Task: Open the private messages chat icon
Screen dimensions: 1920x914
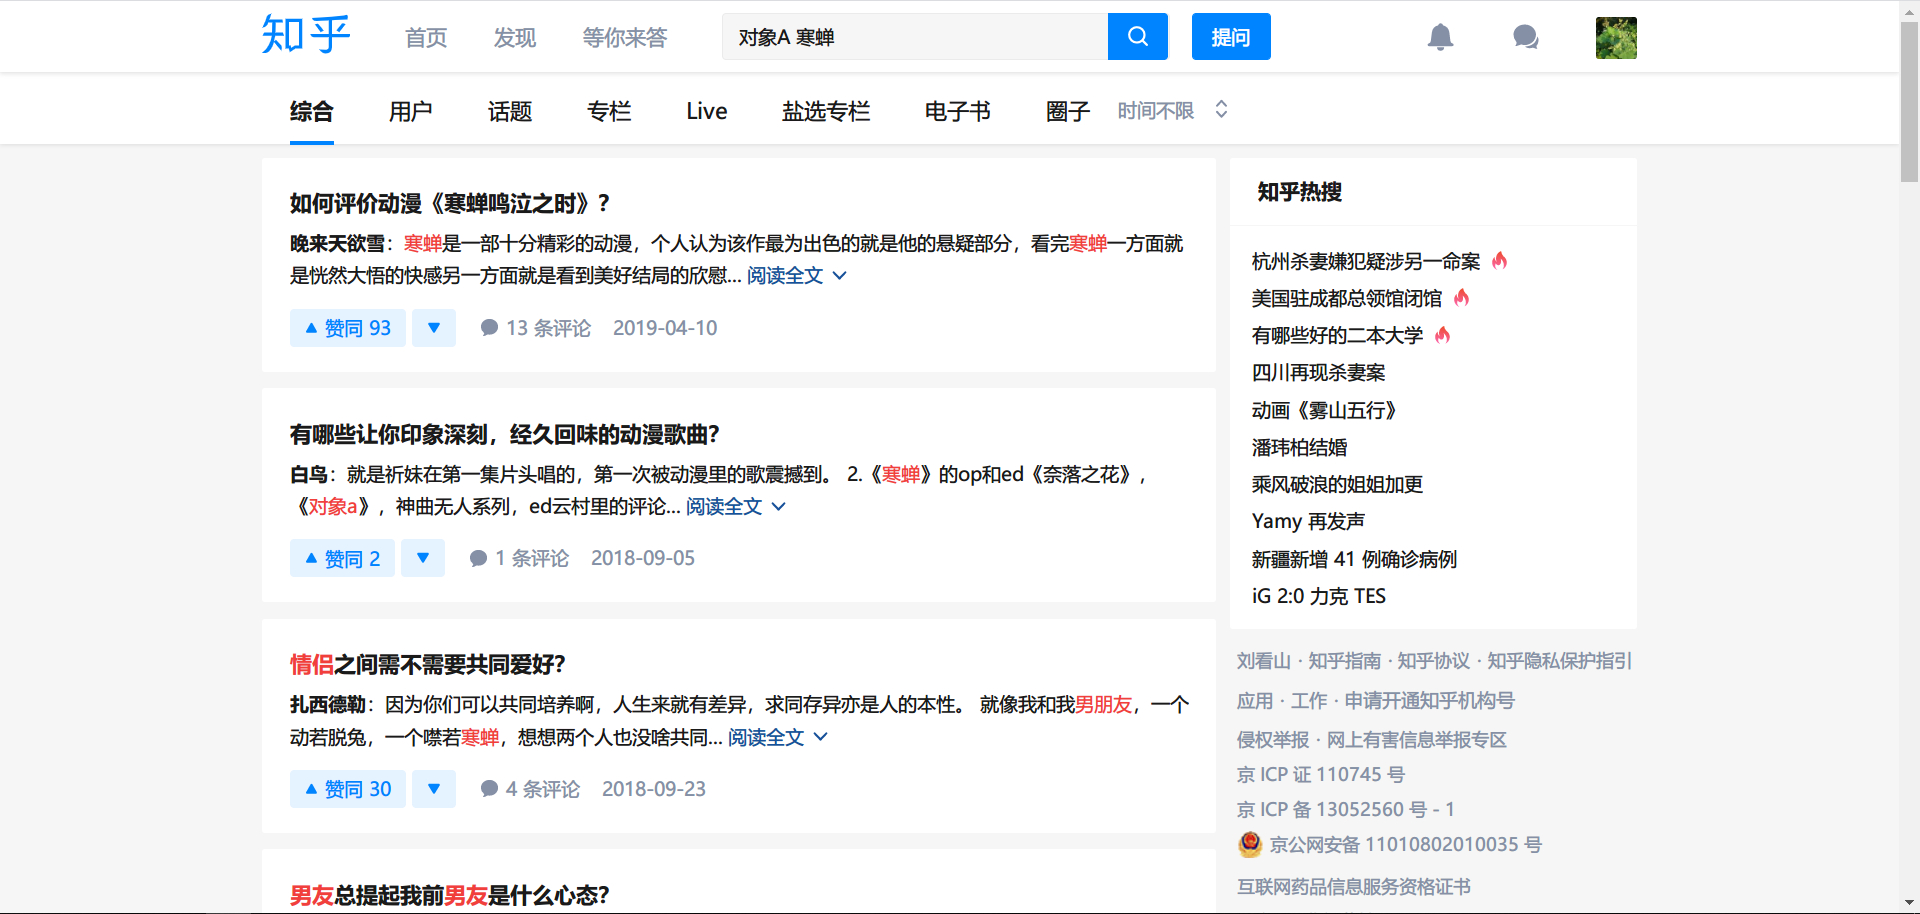Action: coord(1525,38)
